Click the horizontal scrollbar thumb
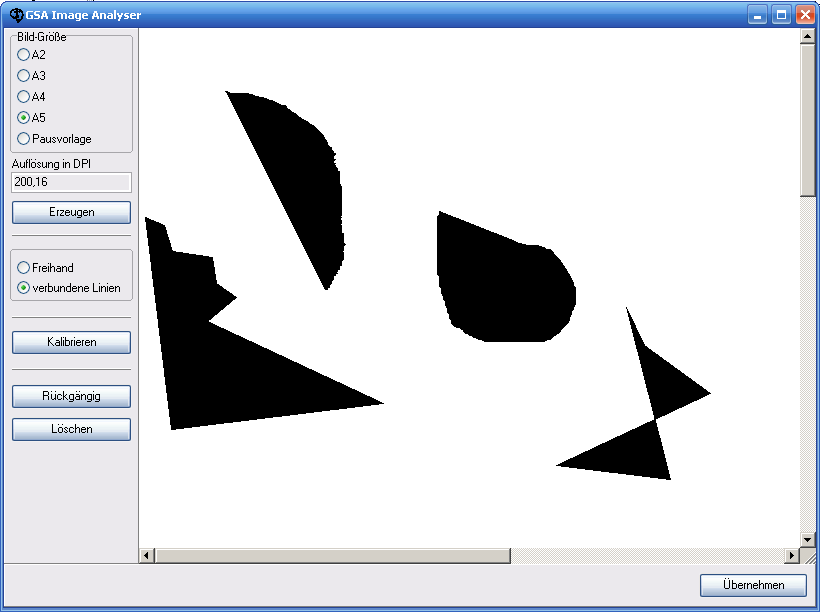820x612 pixels. [x=332, y=555]
